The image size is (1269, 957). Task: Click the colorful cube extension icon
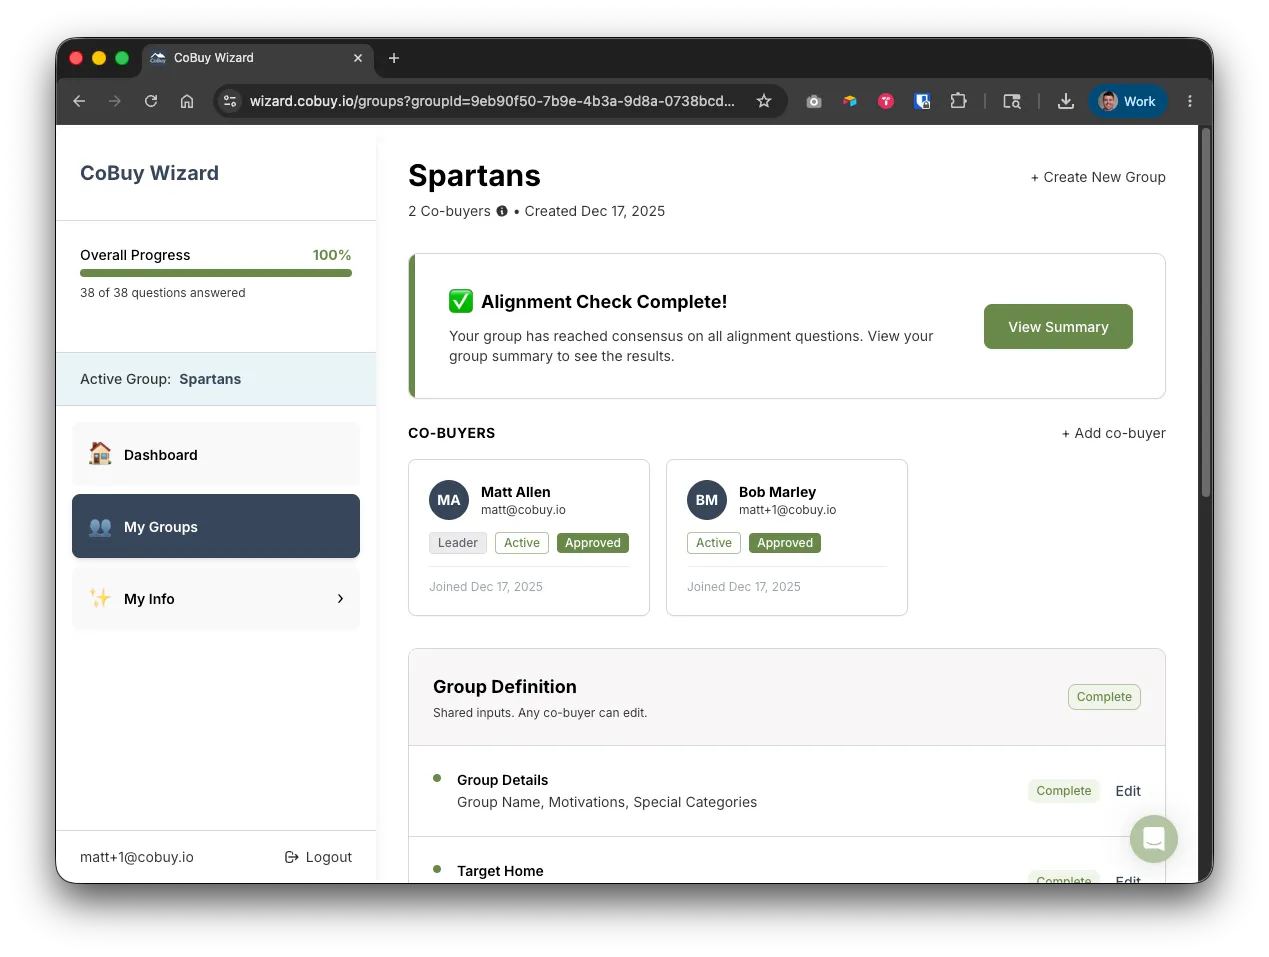[x=850, y=101]
